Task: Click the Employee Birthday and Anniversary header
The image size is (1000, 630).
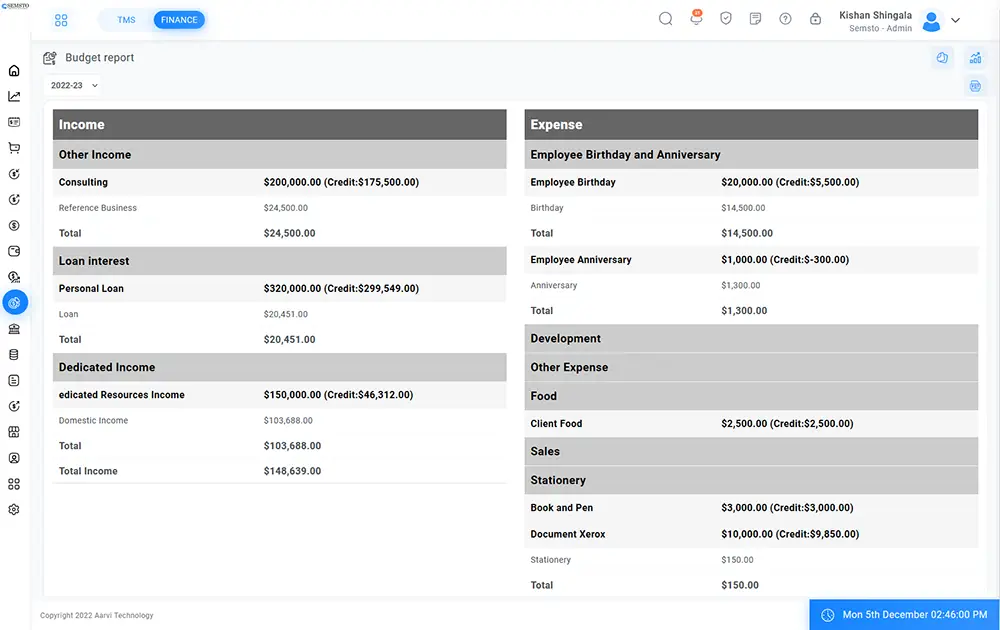Action: 751,155
